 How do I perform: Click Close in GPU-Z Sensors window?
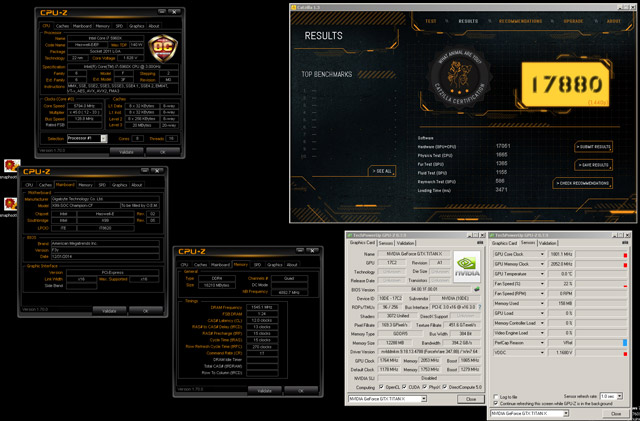[616, 414]
